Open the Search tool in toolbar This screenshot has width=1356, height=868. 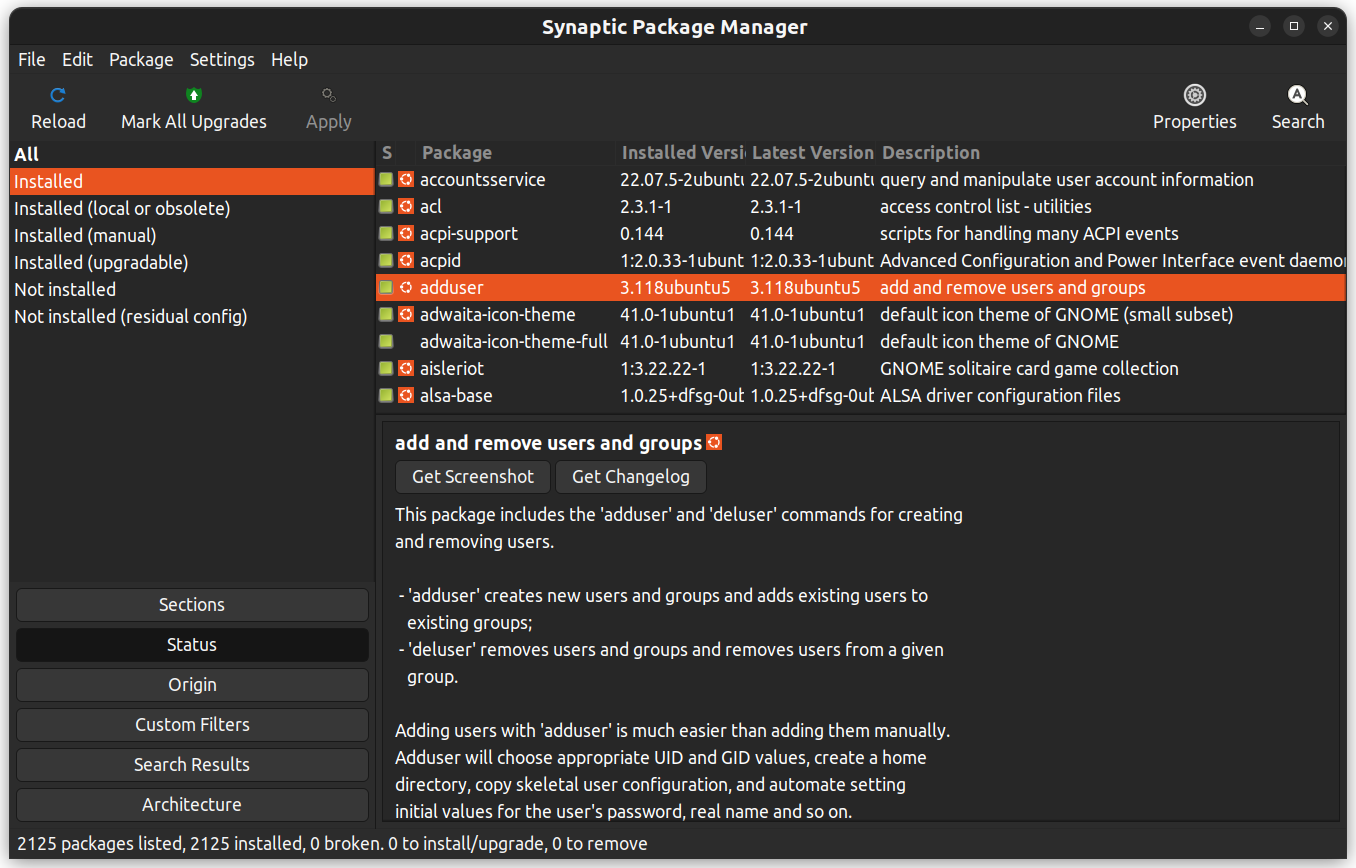(1298, 96)
